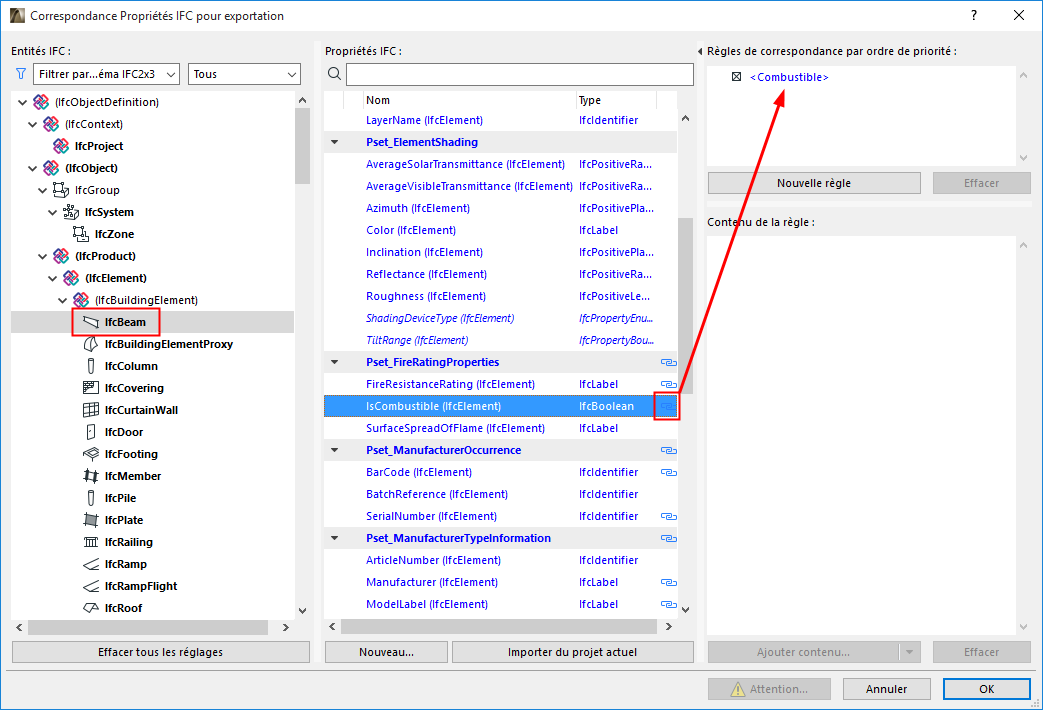This screenshot has width=1043, height=710.
Task: Select the BatchReference (IfcElement) property
Action: pyautogui.click(x=500, y=494)
